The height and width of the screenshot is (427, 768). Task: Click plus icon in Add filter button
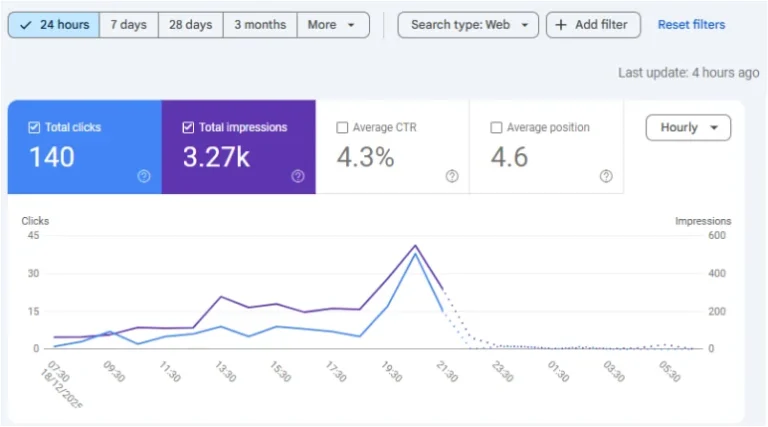point(561,25)
